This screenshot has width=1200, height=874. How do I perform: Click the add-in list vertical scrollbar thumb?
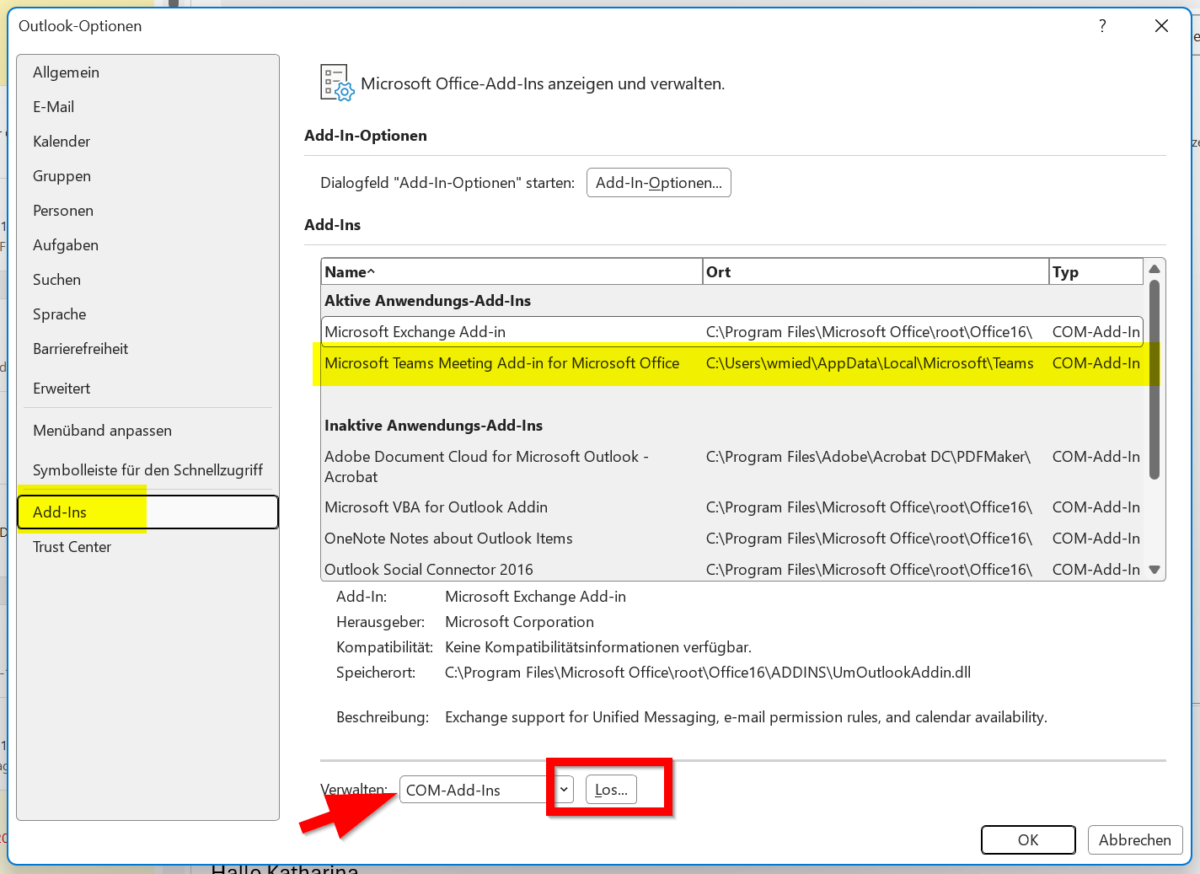tap(1155, 380)
